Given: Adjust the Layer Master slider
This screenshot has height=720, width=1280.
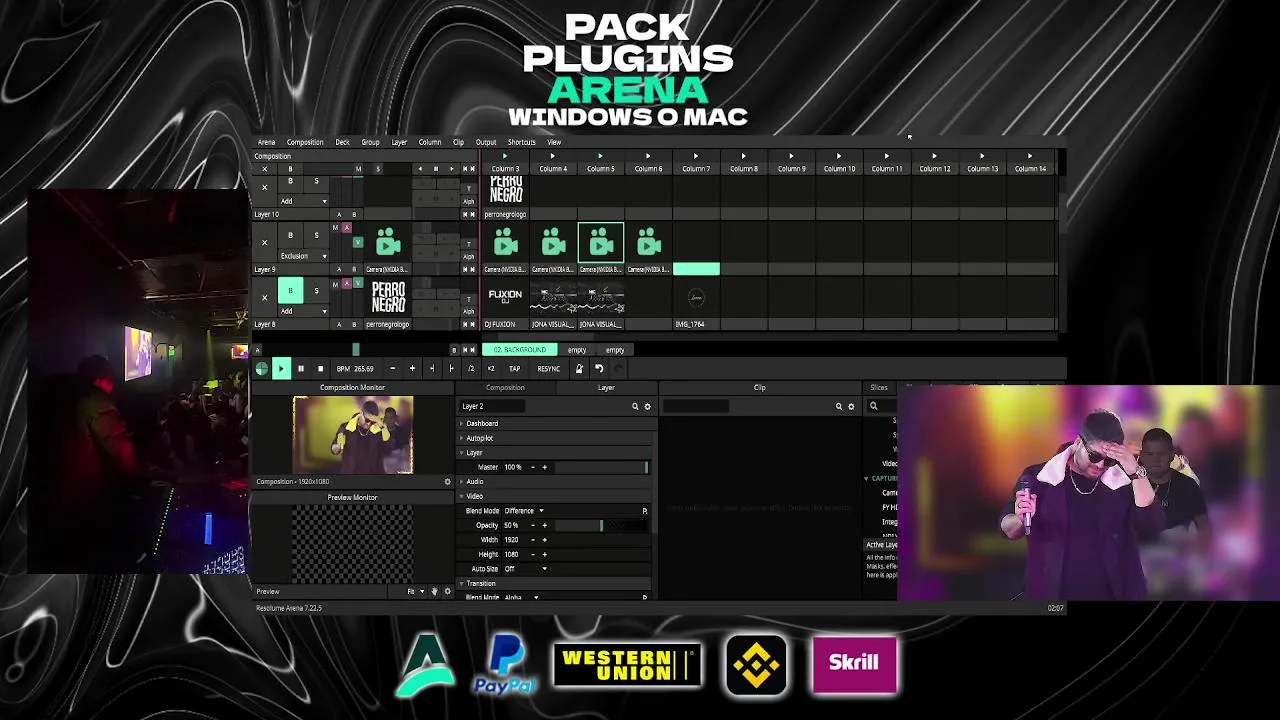Looking at the screenshot, I should coord(601,467).
